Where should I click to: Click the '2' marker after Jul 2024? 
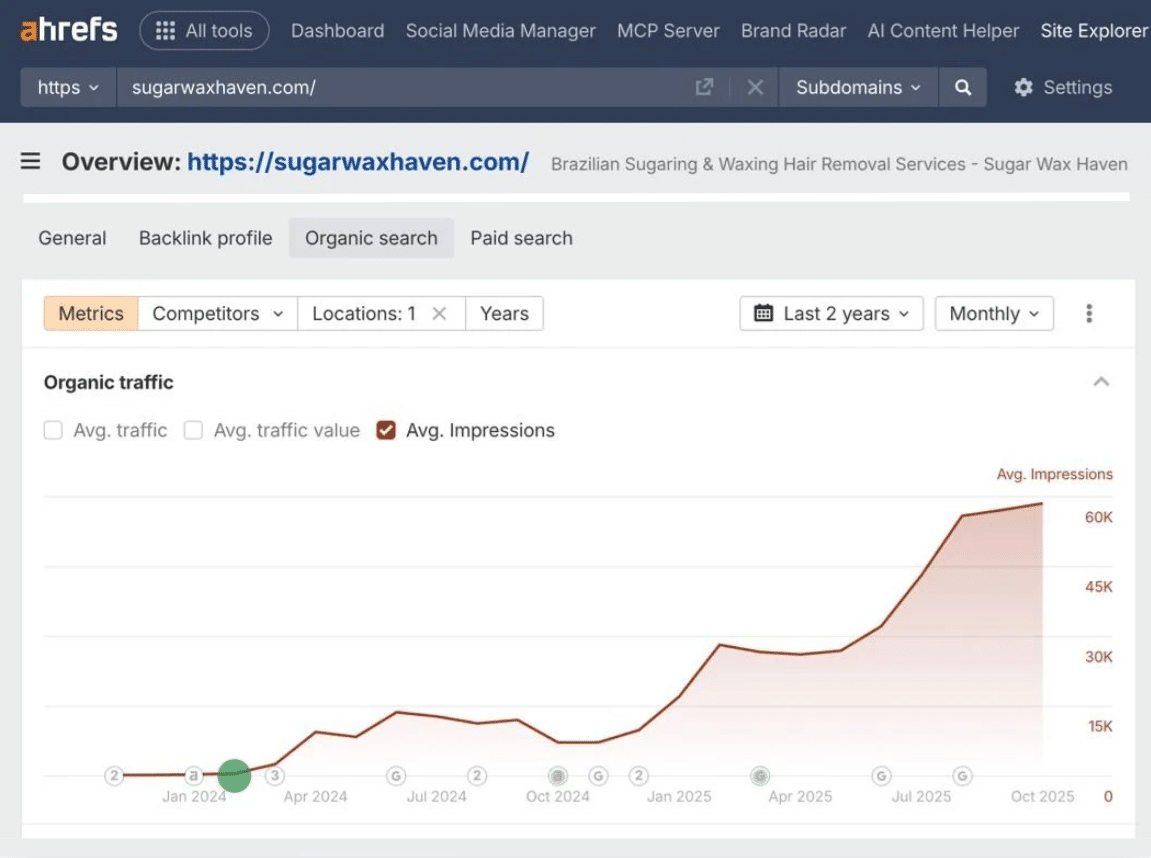(477, 776)
